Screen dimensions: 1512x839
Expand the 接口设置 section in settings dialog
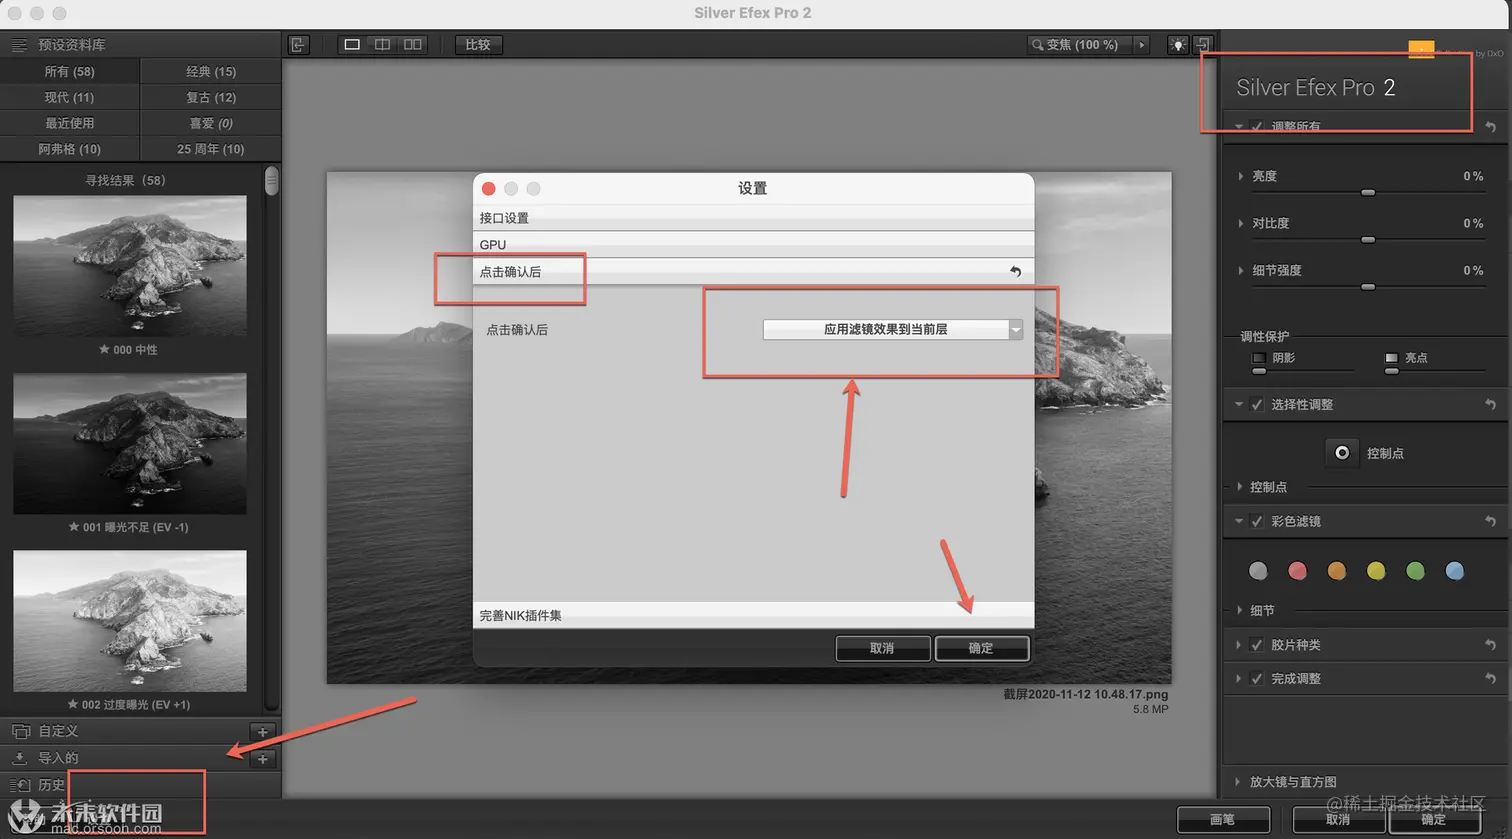coord(753,218)
